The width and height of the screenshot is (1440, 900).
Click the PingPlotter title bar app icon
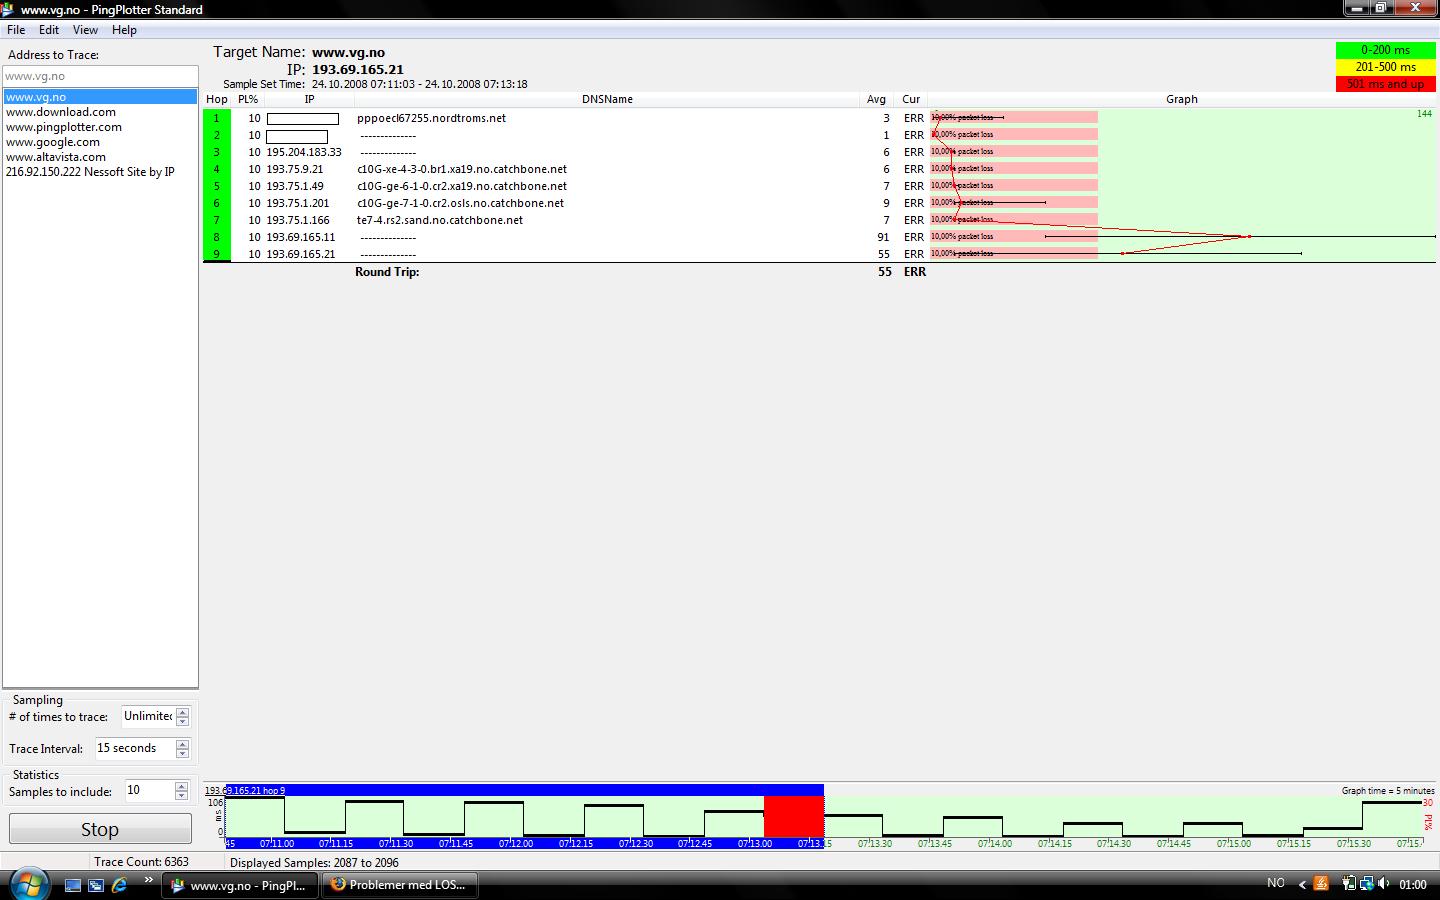(9, 9)
